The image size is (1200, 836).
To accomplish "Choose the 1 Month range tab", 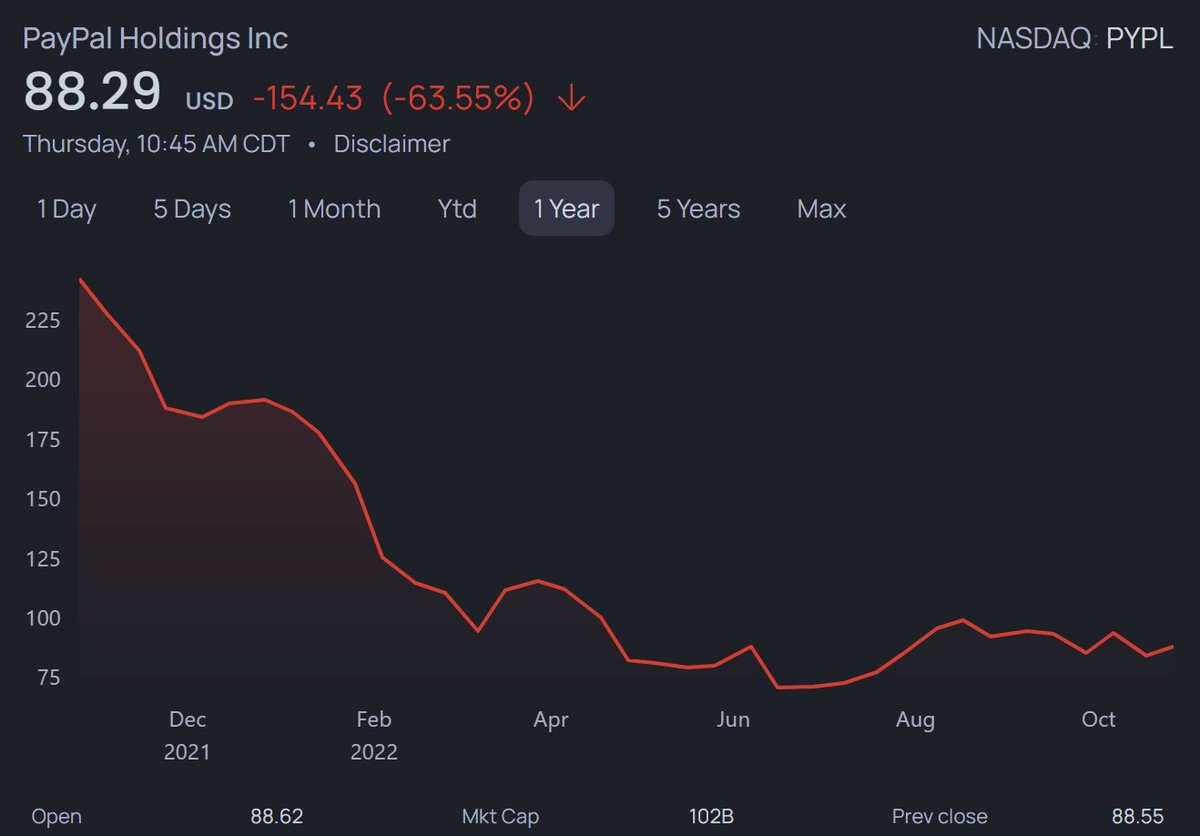I will tap(334, 209).
